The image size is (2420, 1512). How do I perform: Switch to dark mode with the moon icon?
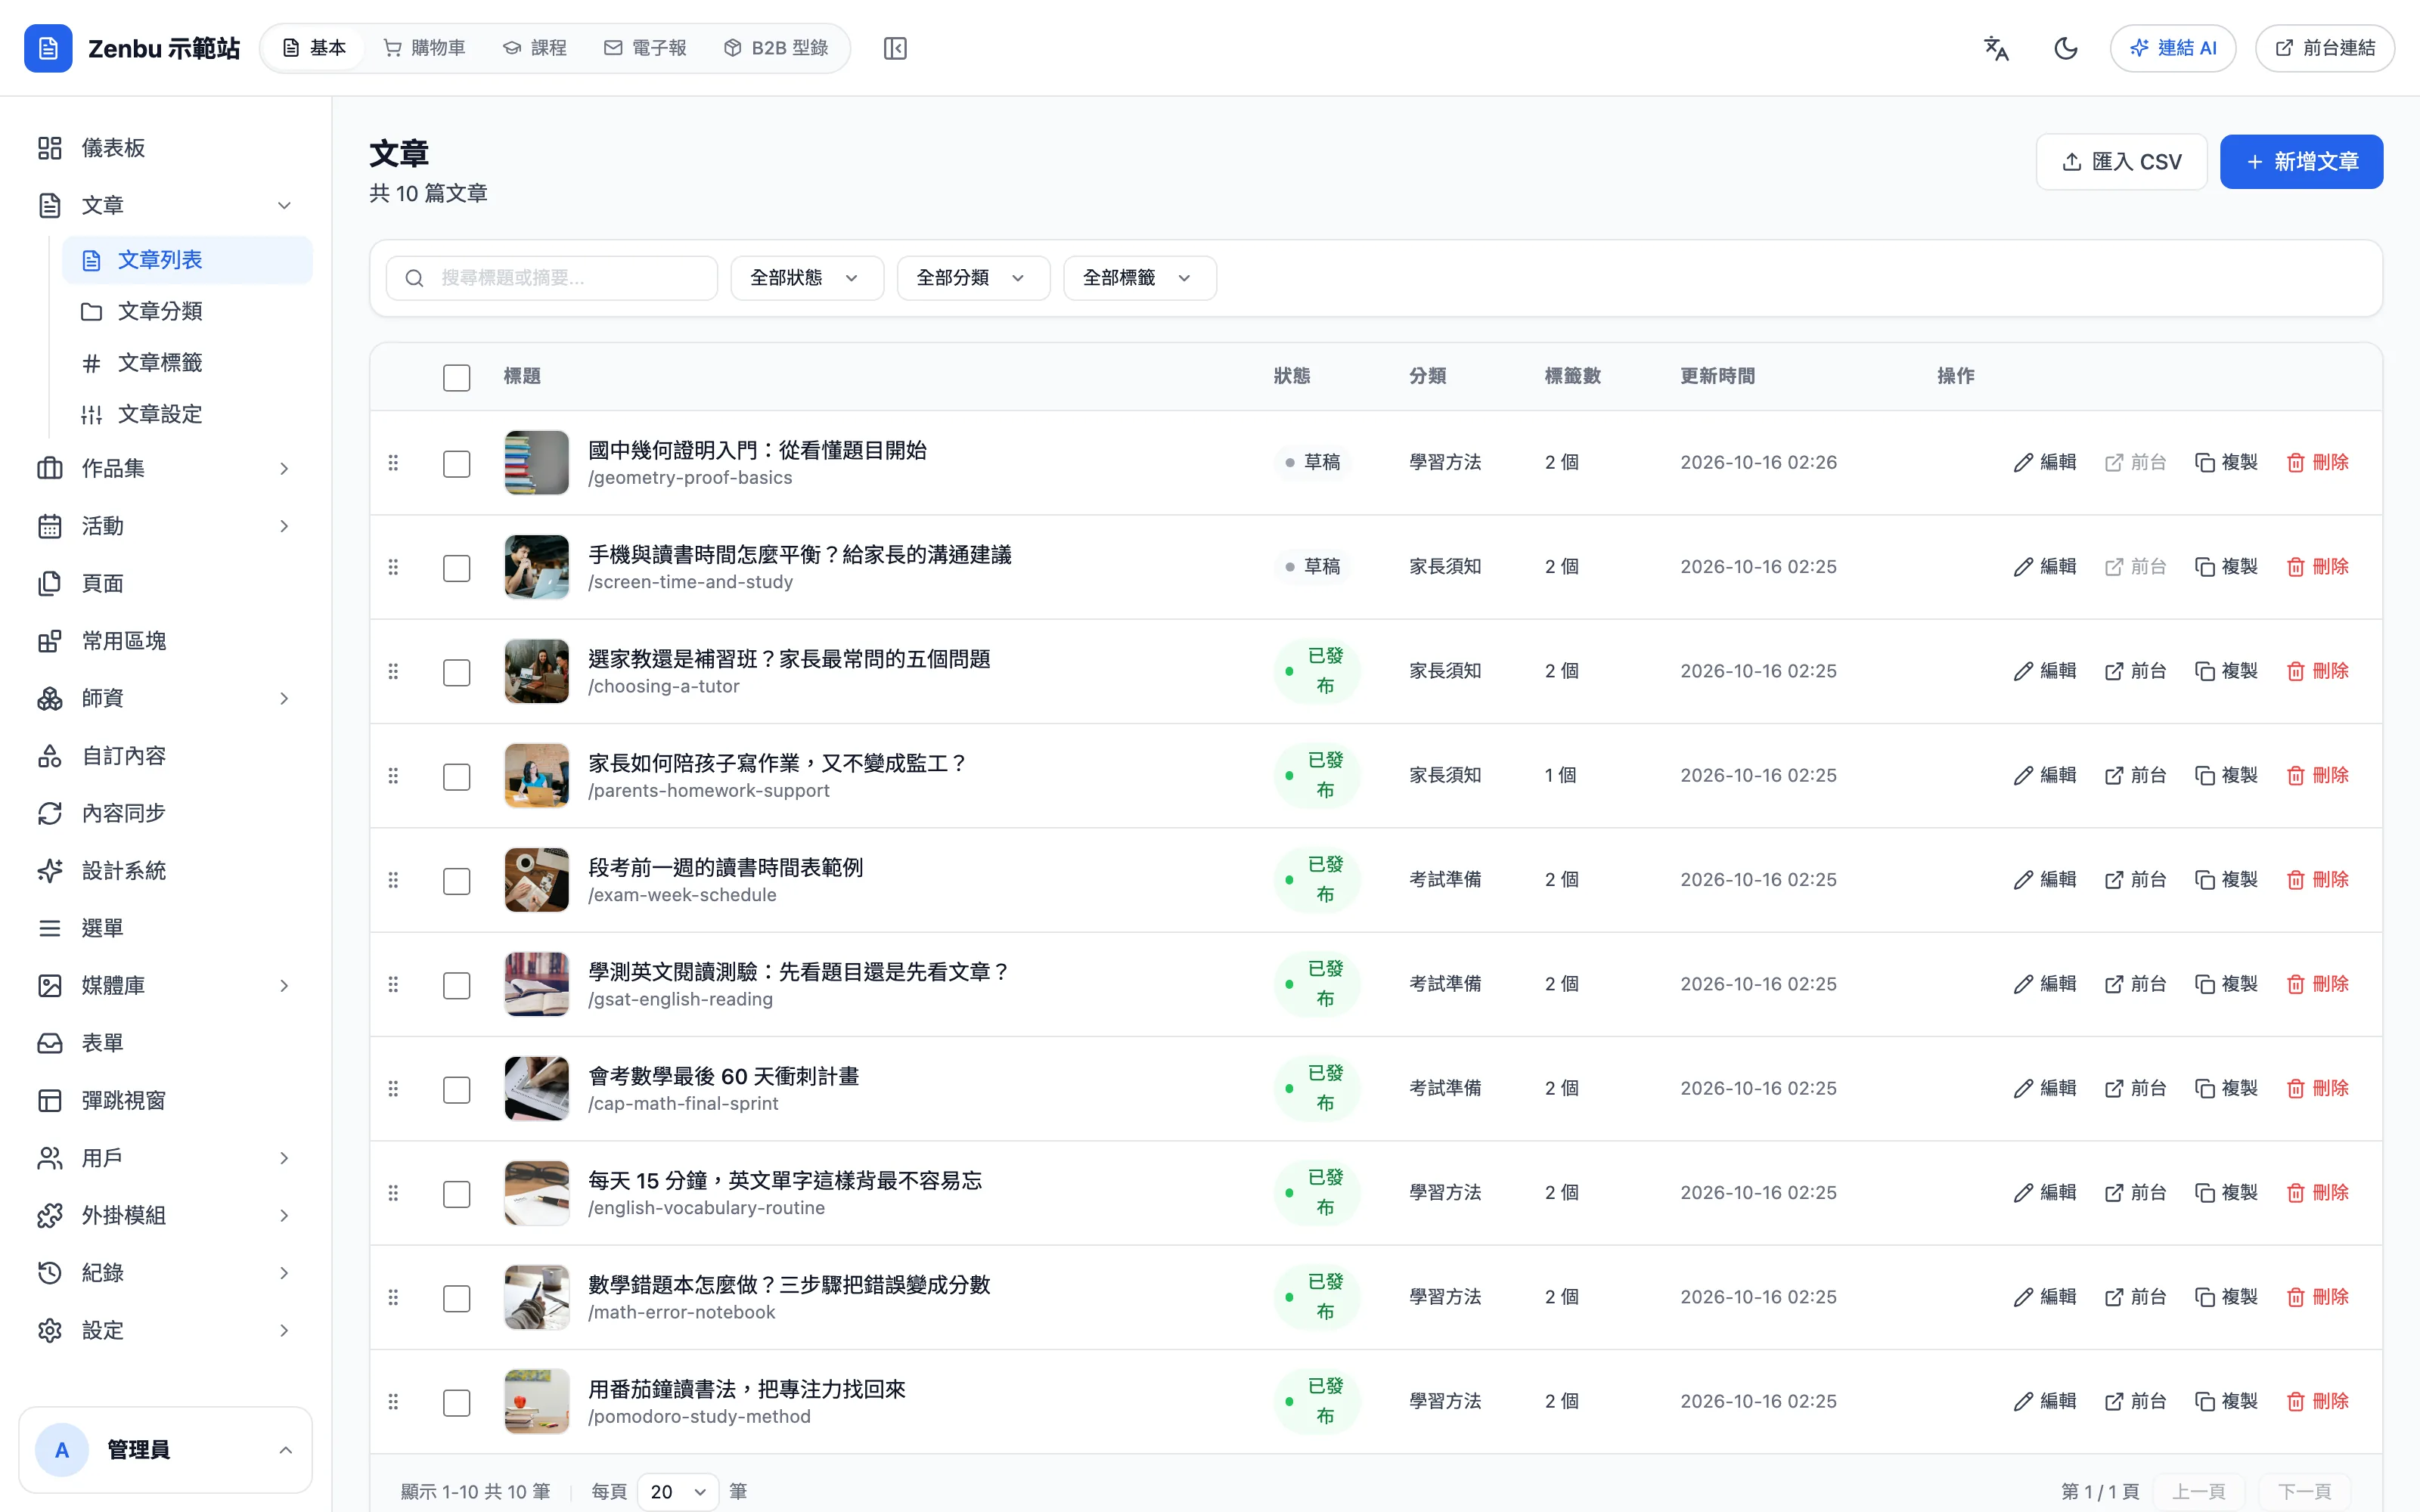[x=2066, y=48]
